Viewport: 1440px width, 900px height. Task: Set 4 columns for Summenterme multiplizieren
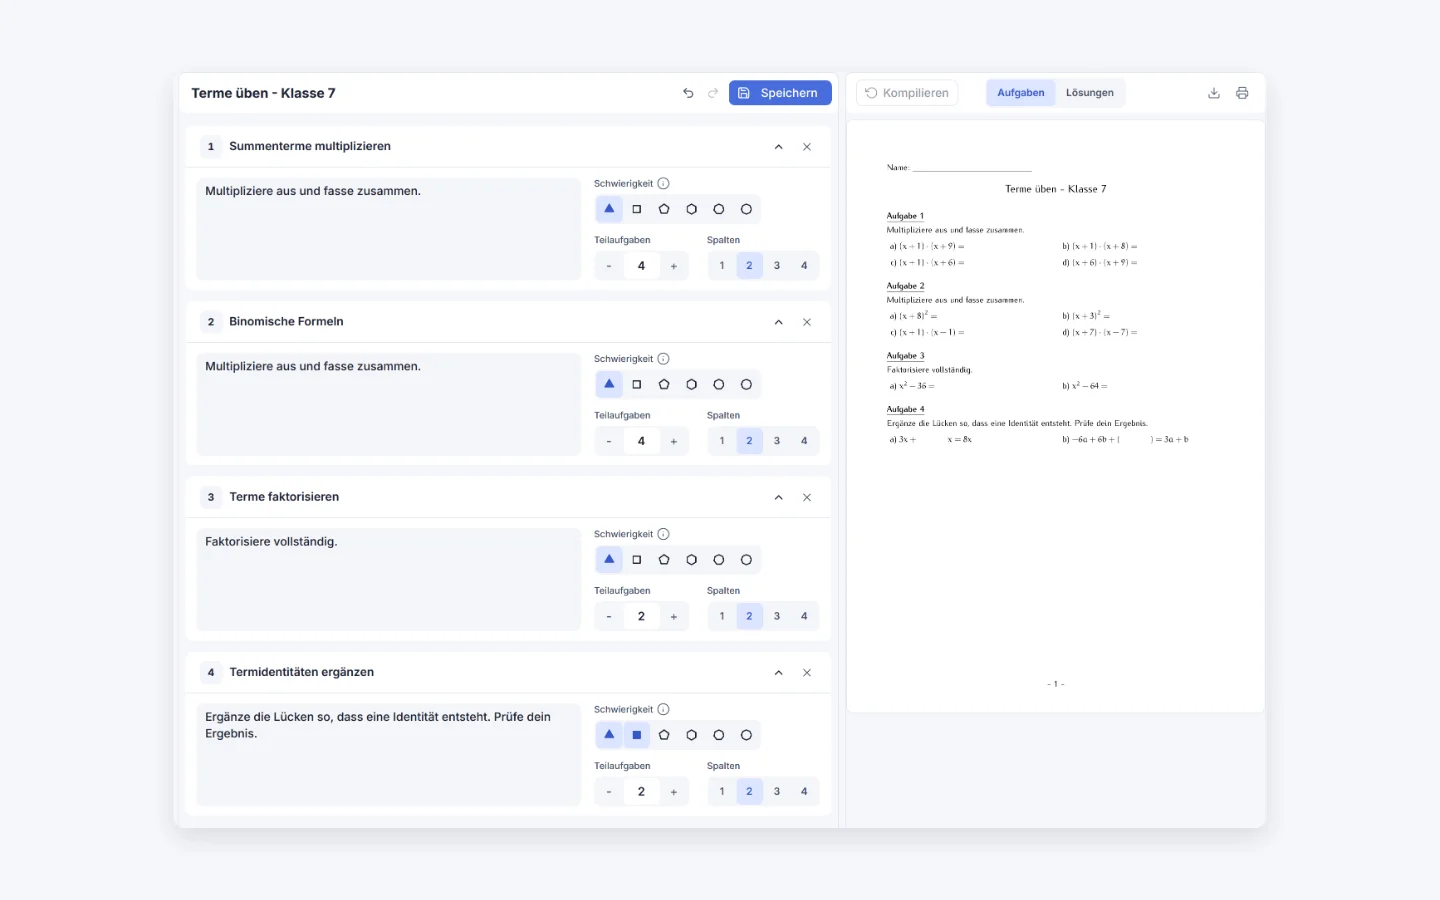[804, 266]
